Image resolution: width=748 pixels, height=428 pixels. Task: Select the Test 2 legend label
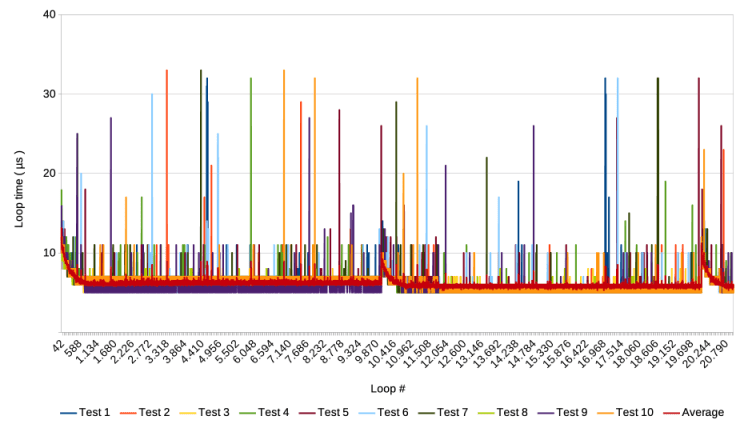[154, 411]
